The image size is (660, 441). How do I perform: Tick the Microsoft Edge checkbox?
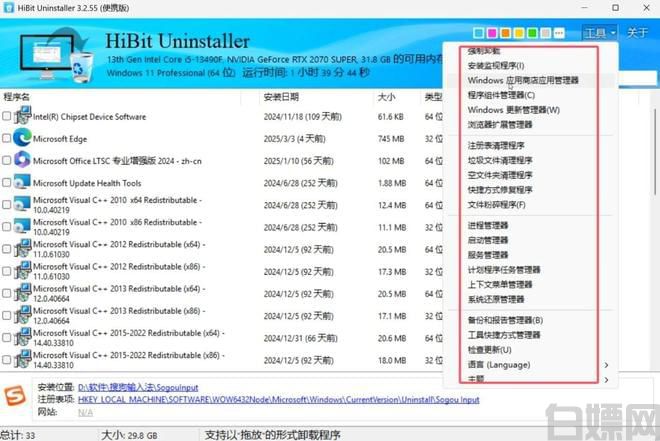[6, 138]
